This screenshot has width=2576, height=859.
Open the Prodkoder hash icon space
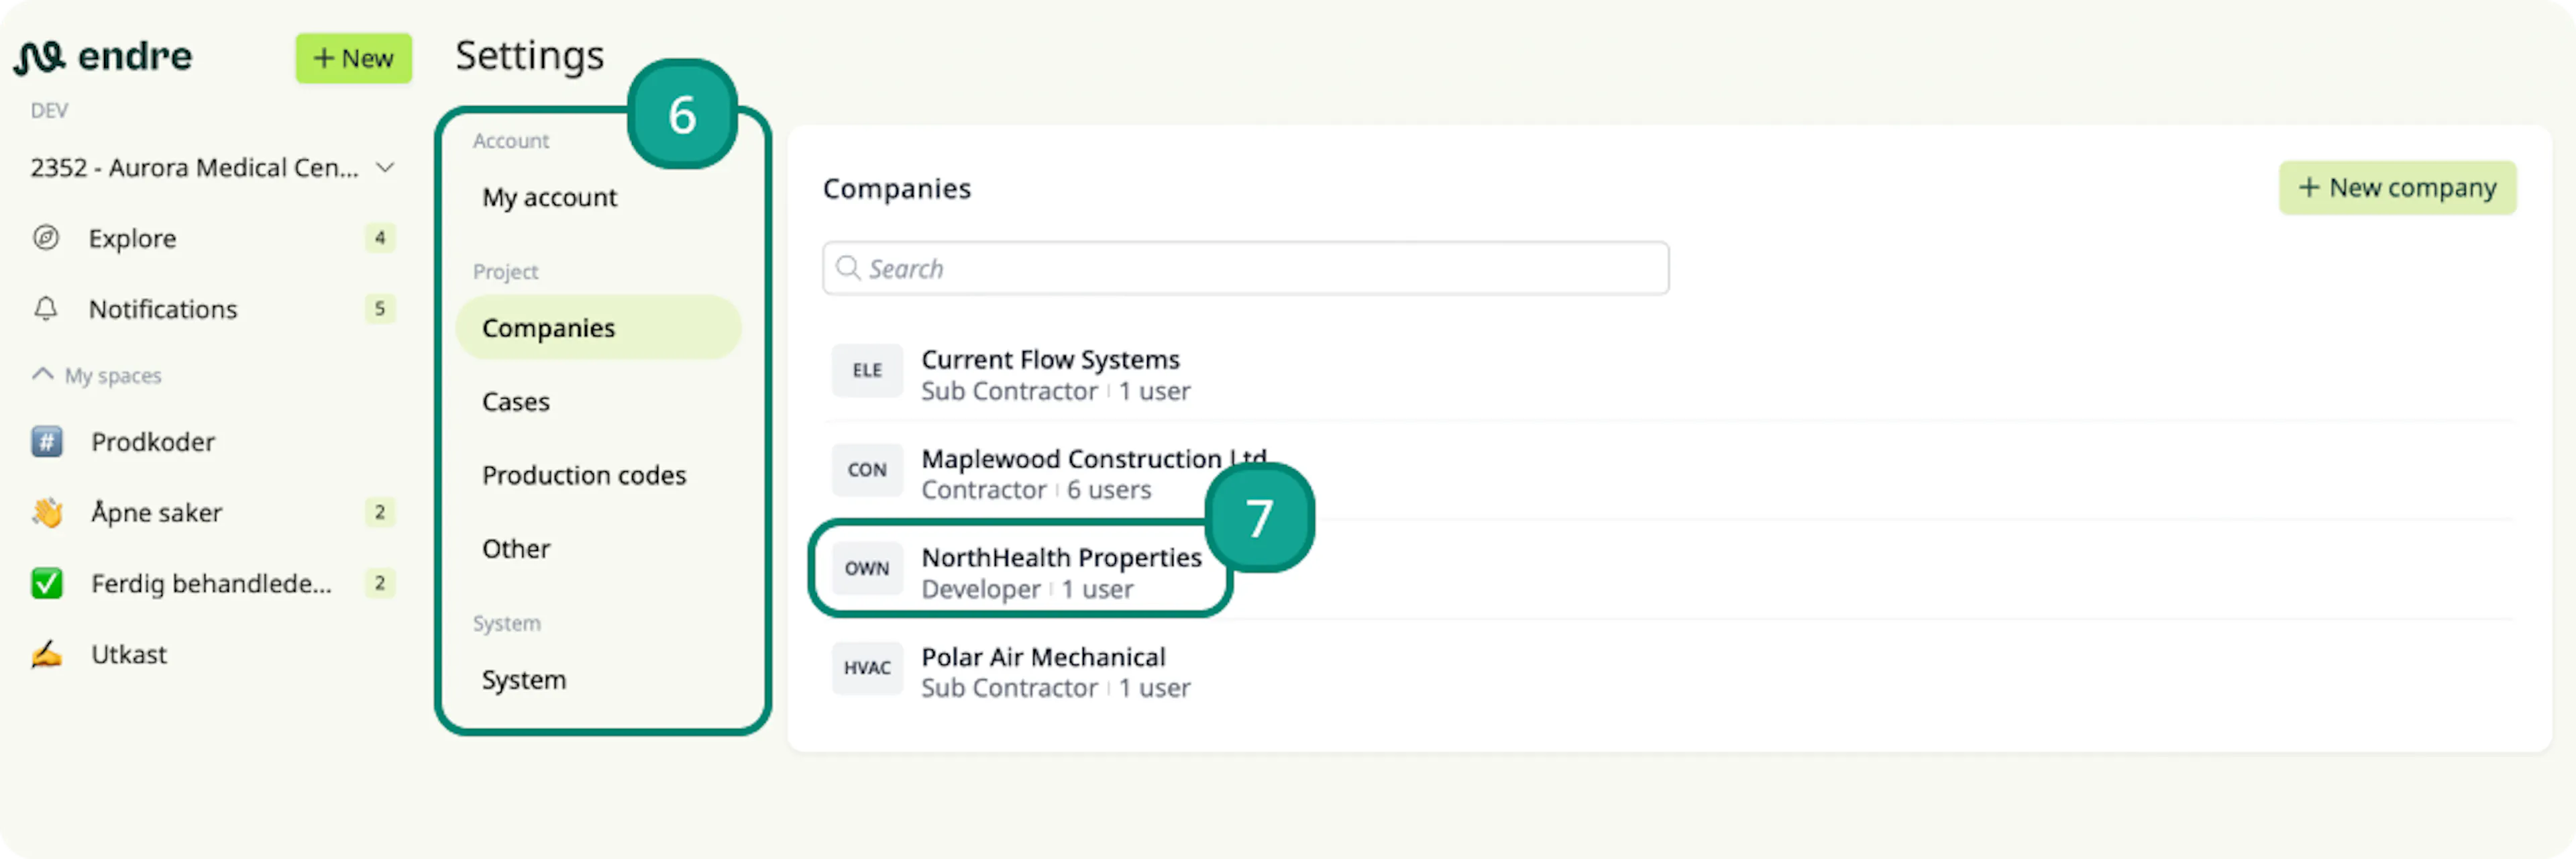(x=47, y=441)
